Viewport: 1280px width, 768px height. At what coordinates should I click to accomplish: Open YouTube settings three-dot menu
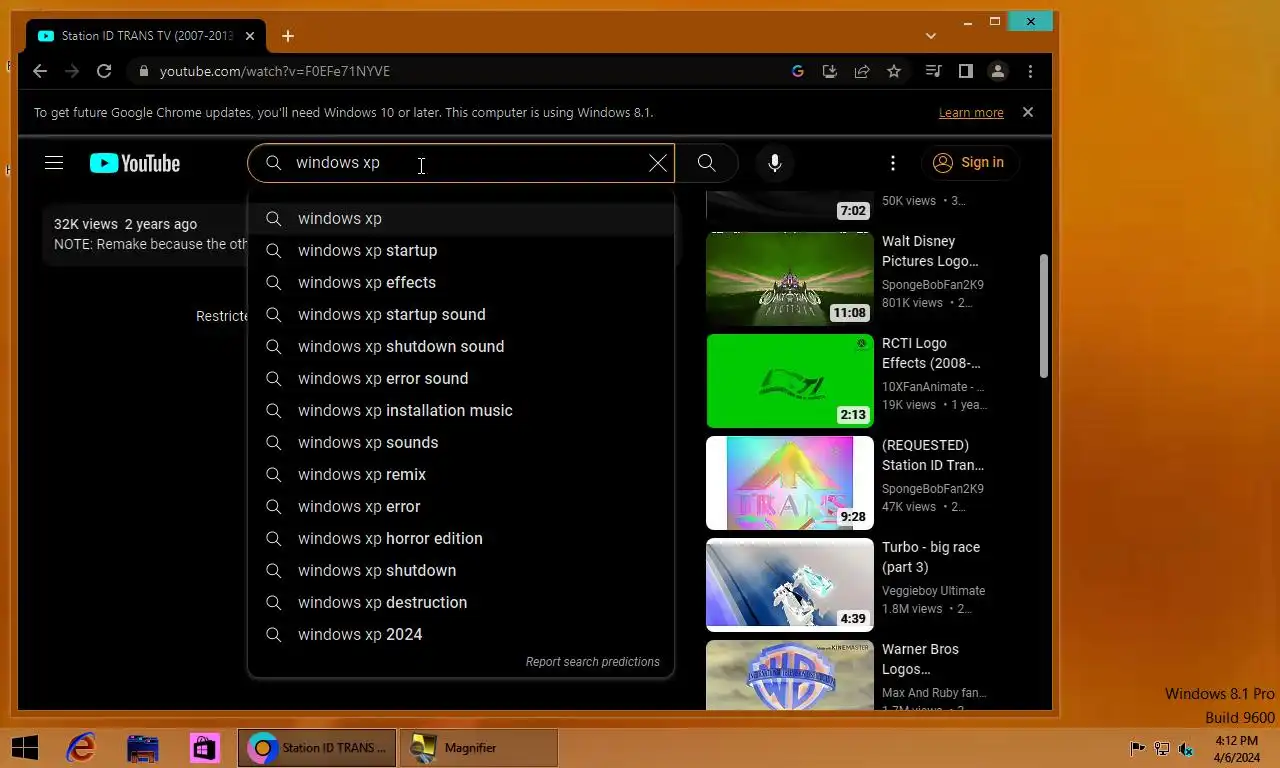coord(893,163)
